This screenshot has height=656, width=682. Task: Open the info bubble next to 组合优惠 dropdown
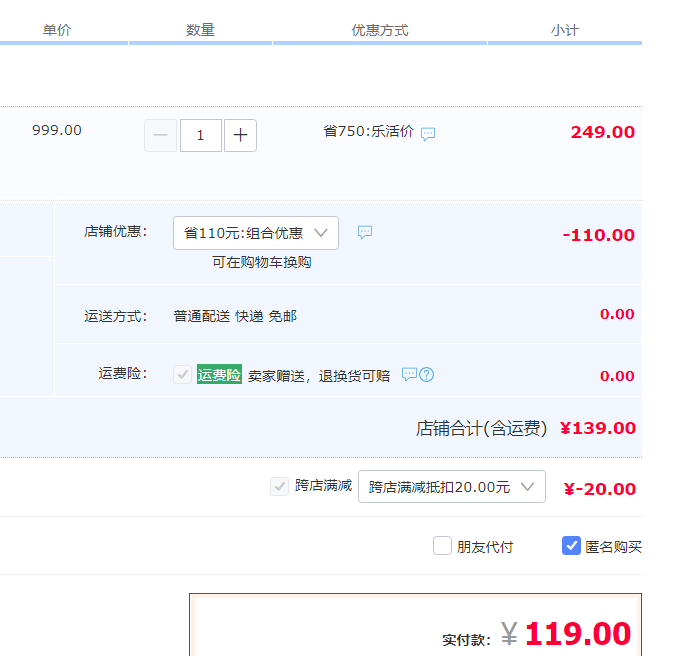(x=365, y=232)
